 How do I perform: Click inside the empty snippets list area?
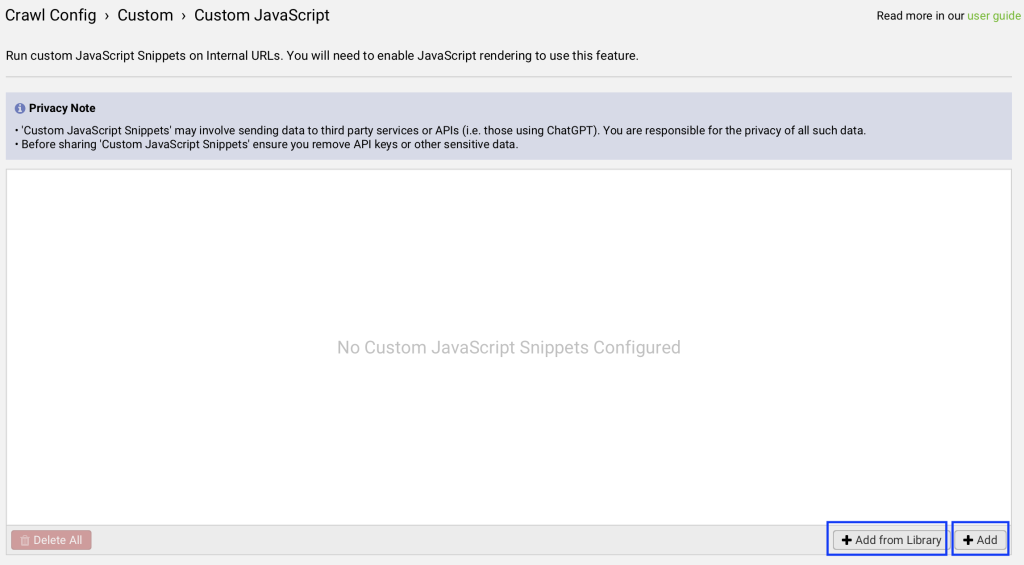pyautogui.click(x=509, y=261)
